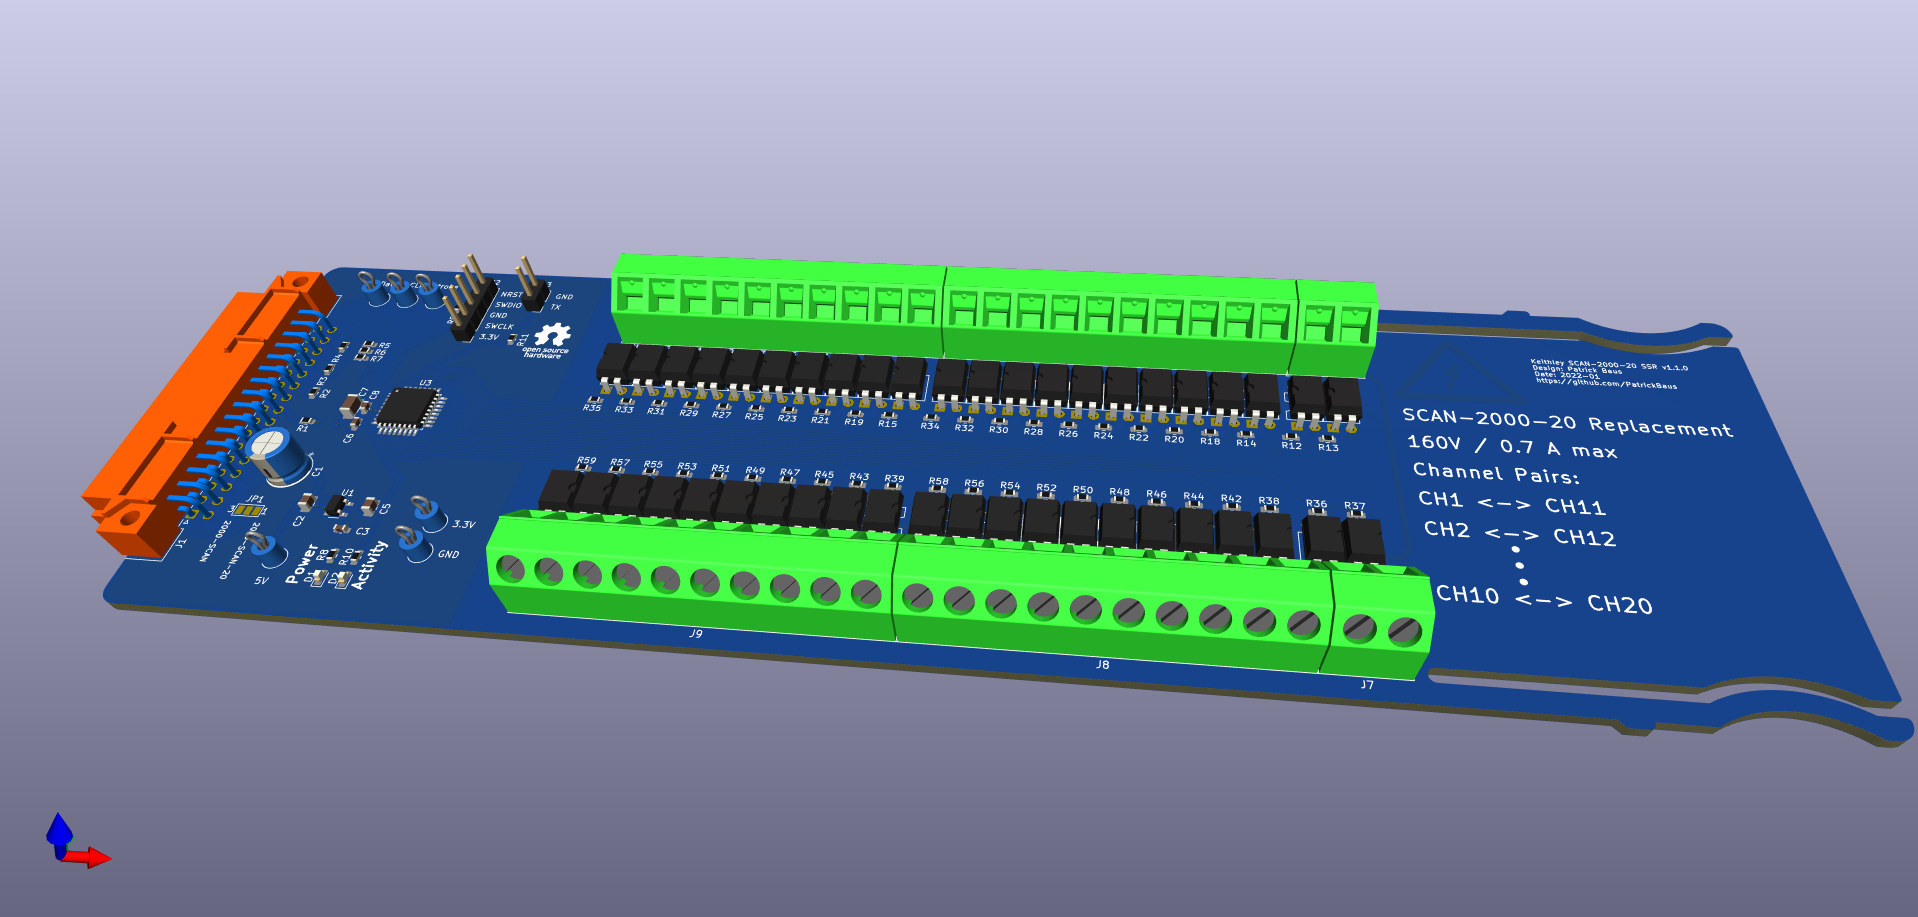1918x917 pixels.
Task: Click the SWCLK pin label
Action: (x=499, y=326)
